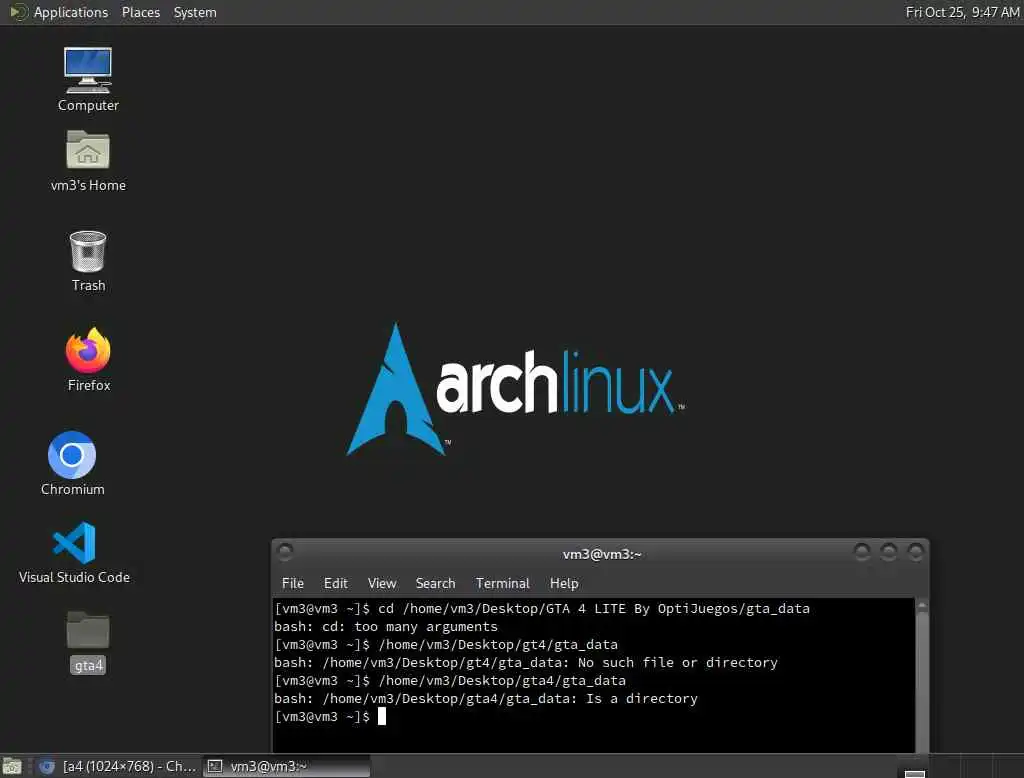Select the gta4 folder on the desktop
Image resolution: width=1024 pixels, height=778 pixels.
88,641
